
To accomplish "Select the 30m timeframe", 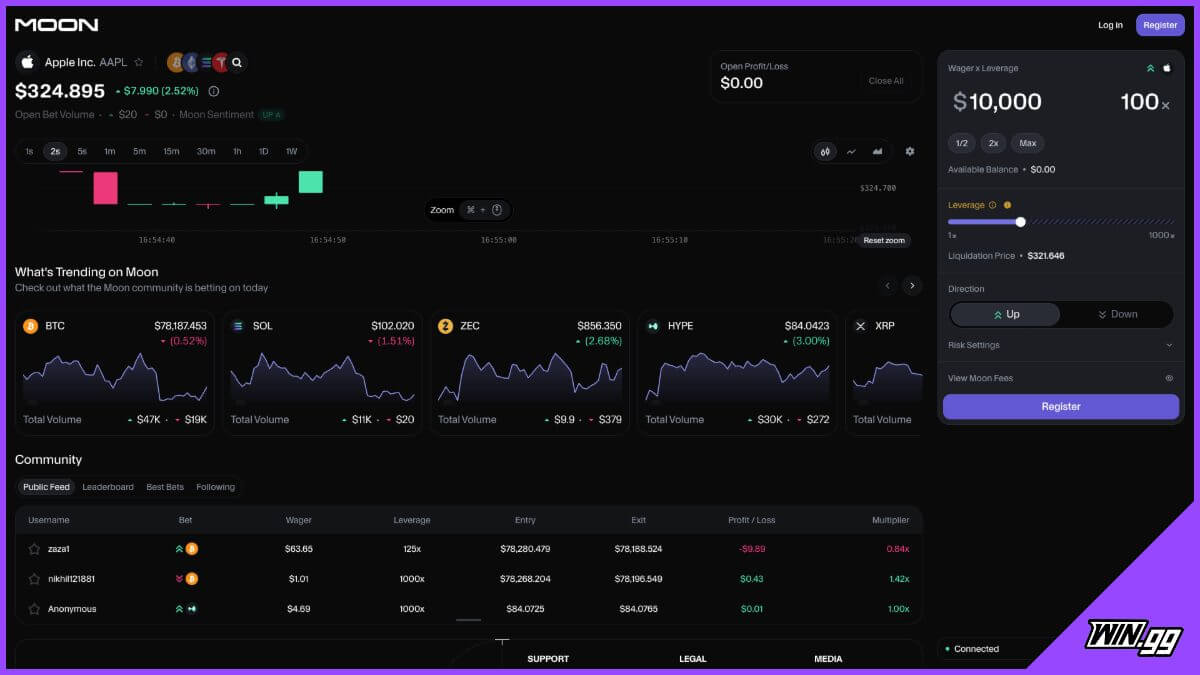I will (x=206, y=152).
